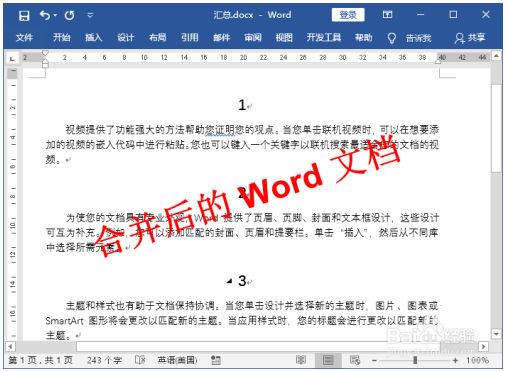Open the Undo history dropdown arrow
The image size is (506, 372).
point(55,15)
